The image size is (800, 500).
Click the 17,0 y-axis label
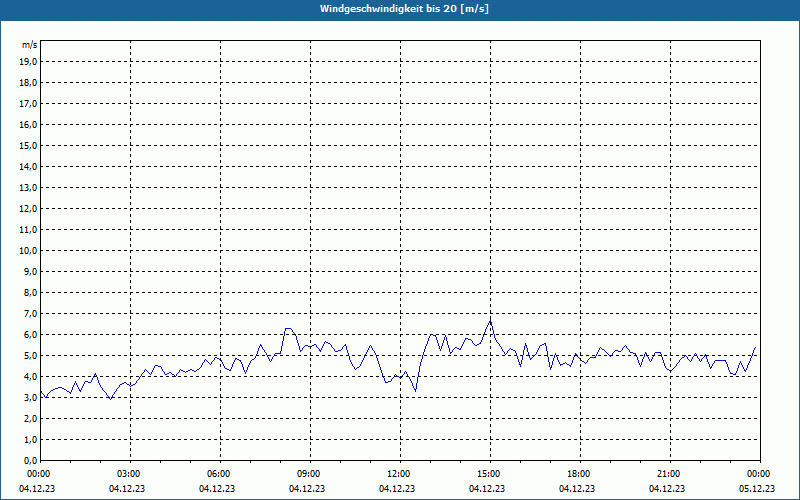pyautogui.click(x=28, y=104)
